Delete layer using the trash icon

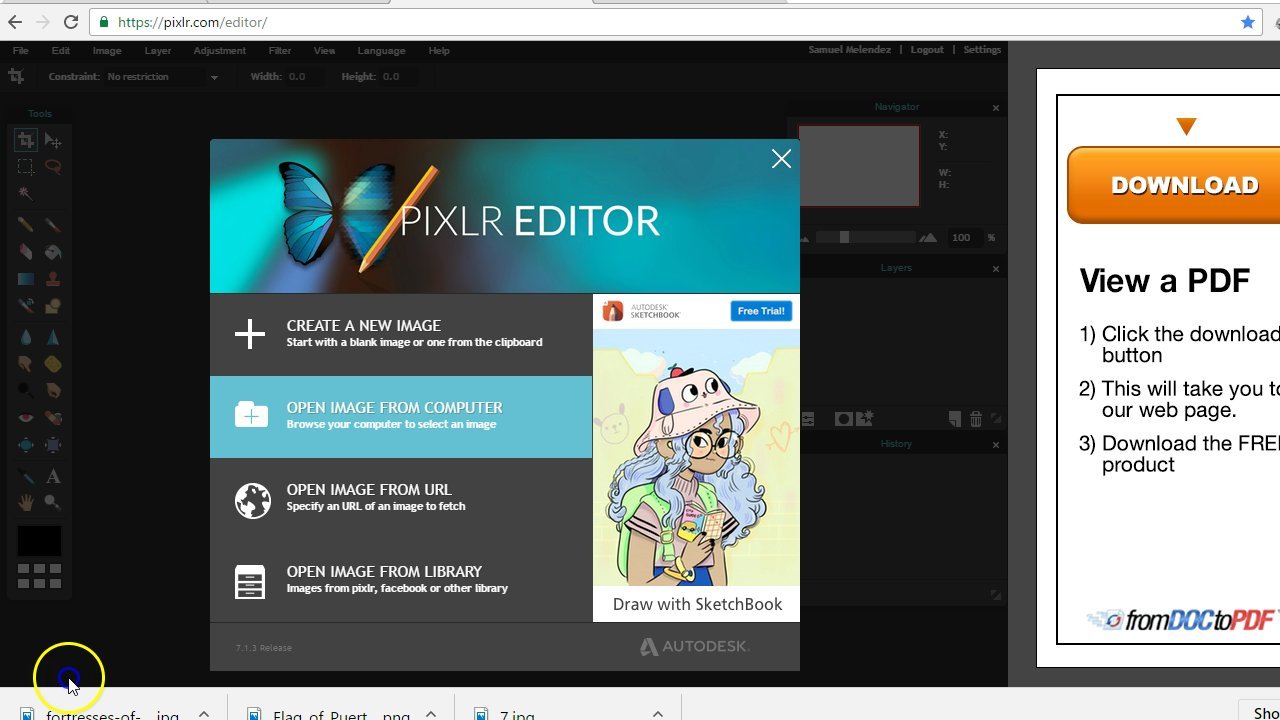975,418
